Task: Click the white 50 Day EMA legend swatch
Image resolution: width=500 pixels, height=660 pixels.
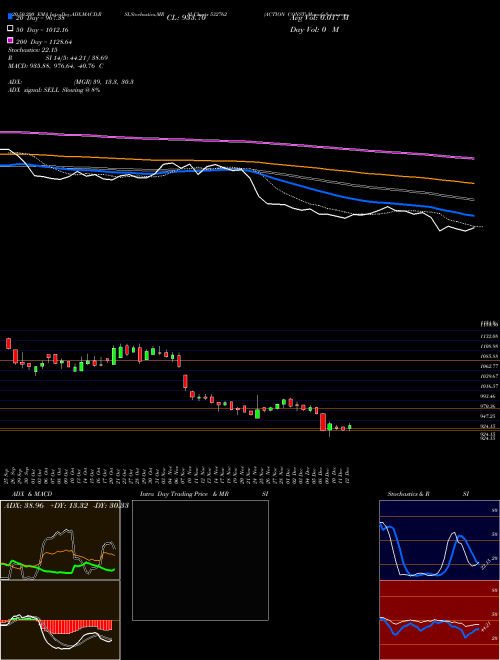Action: 11,28
